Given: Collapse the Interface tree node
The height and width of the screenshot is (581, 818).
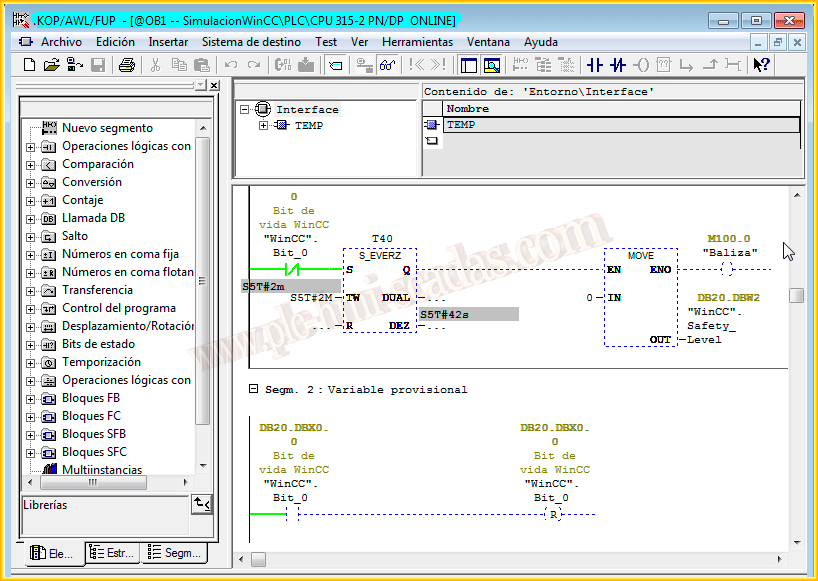Looking at the screenshot, I should 245,110.
